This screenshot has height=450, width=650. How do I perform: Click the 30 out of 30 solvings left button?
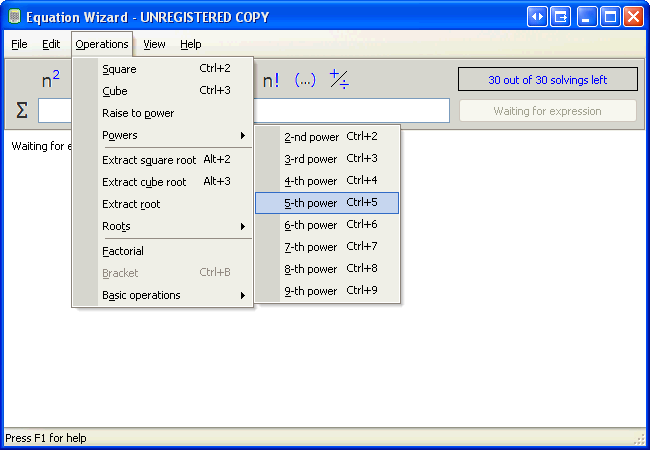[x=548, y=79]
